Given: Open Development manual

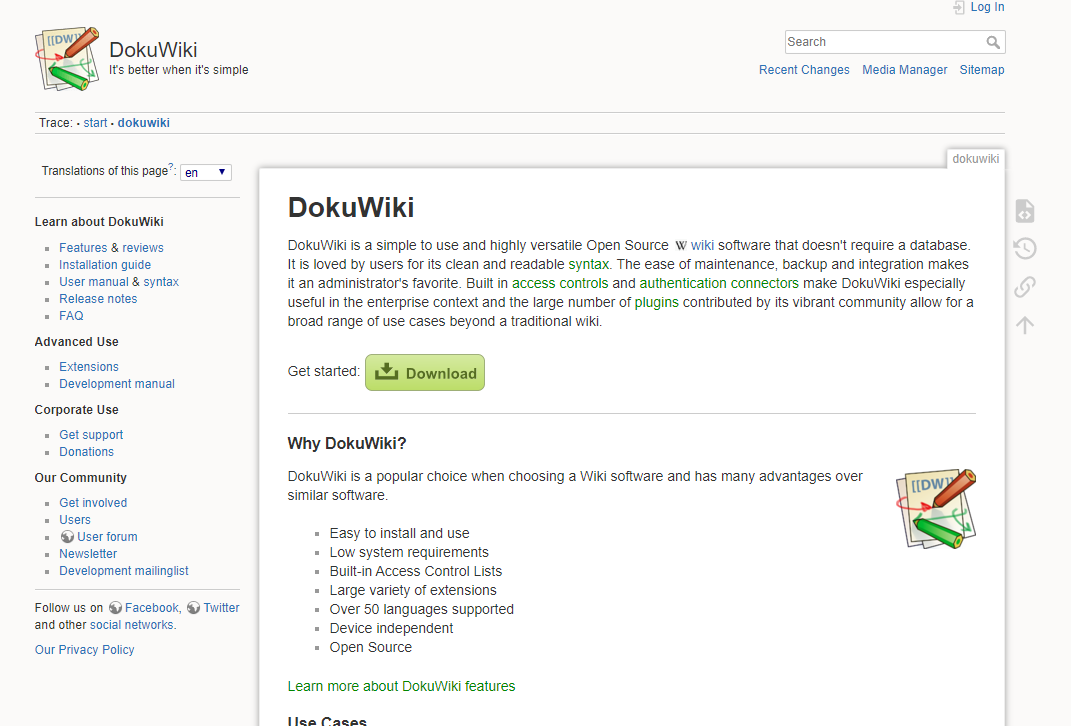Looking at the screenshot, I should [117, 384].
